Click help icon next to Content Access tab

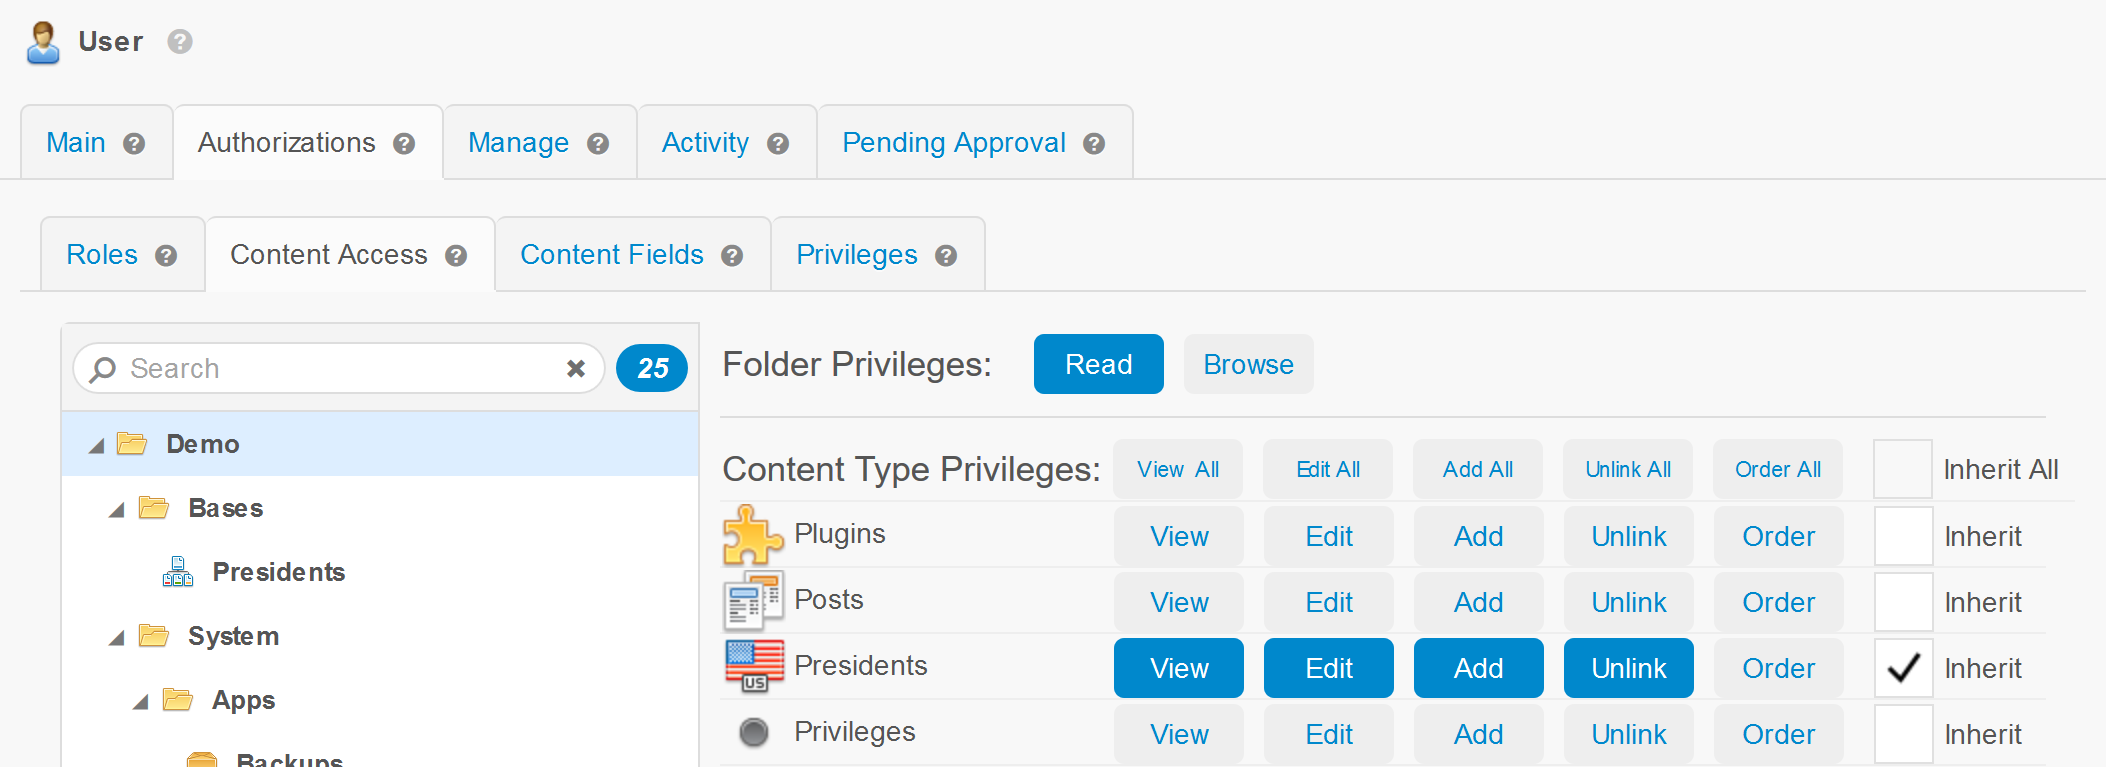pos(456,256)
